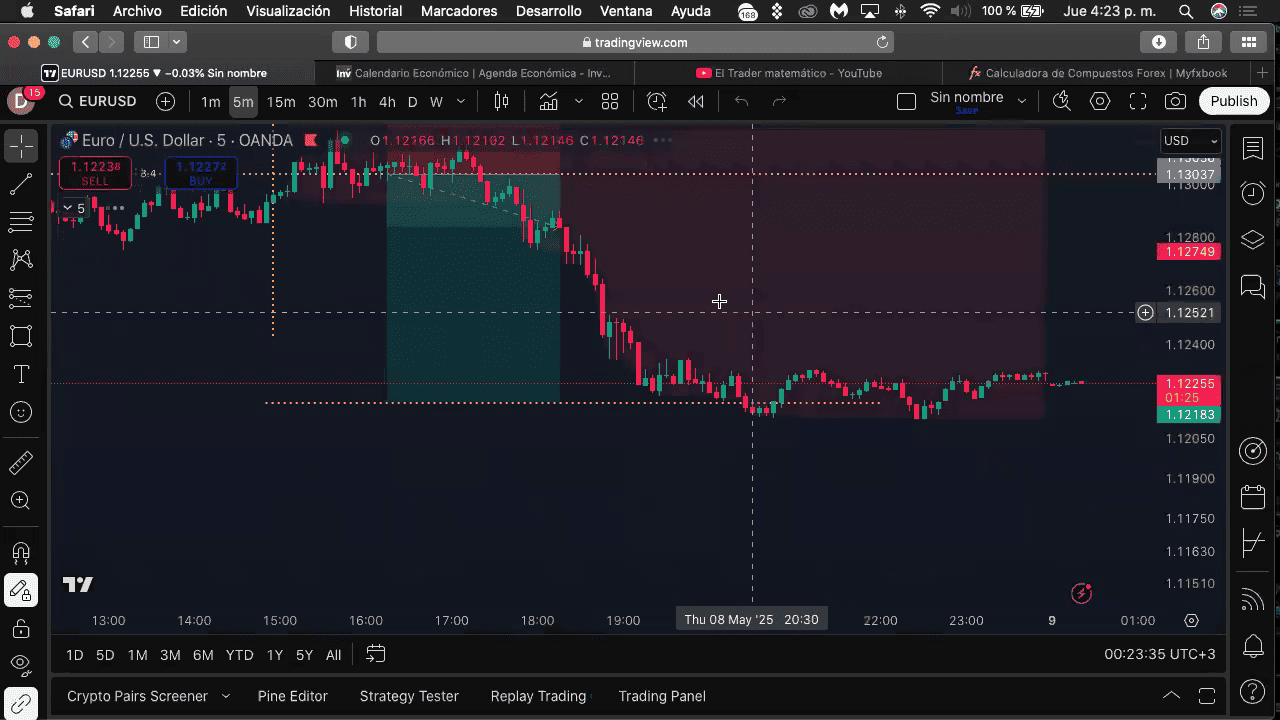
Task: Open the Indicators chart icon
Action: point(548,101)
